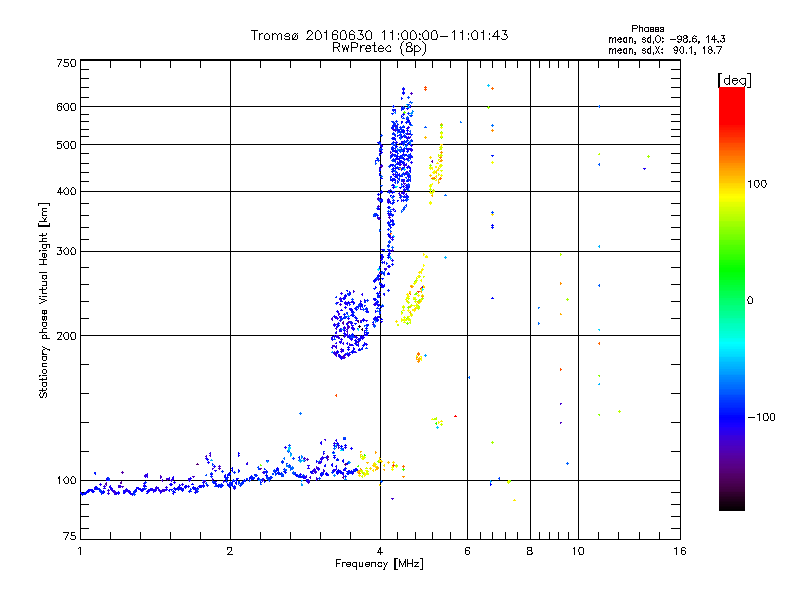Click the x-axis tick label '2'
Image resolution: width=800 pixels, height=600 pixels.
click(230, 551)
